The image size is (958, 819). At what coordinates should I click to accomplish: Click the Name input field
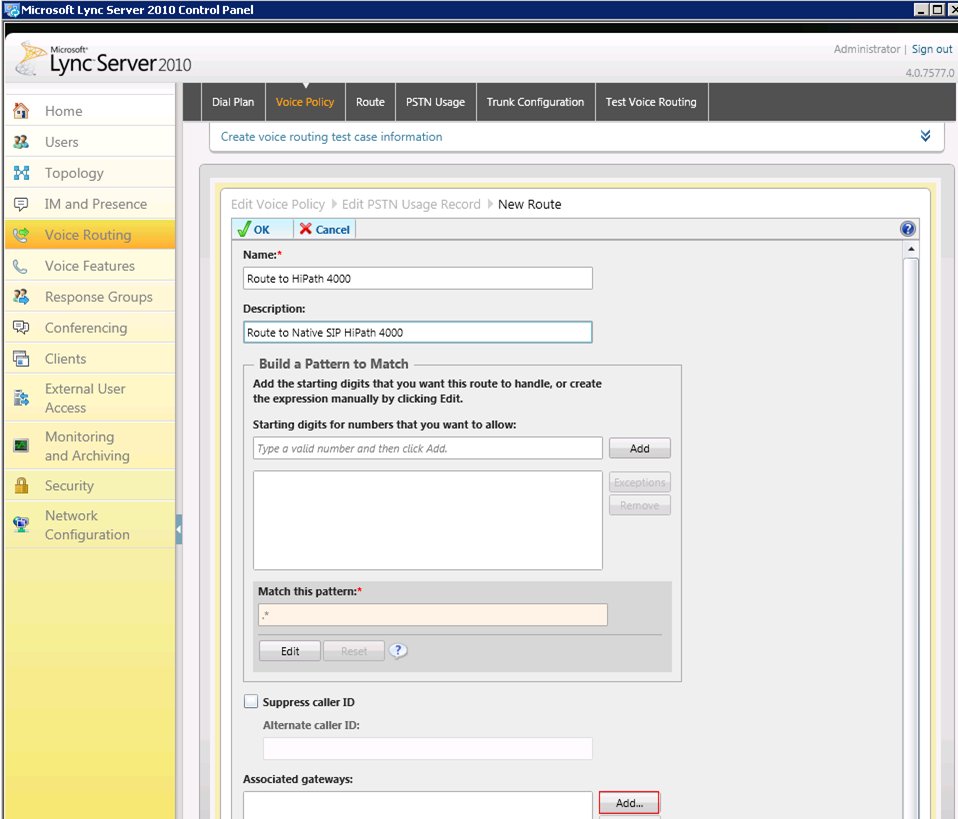tap(418, 278)
